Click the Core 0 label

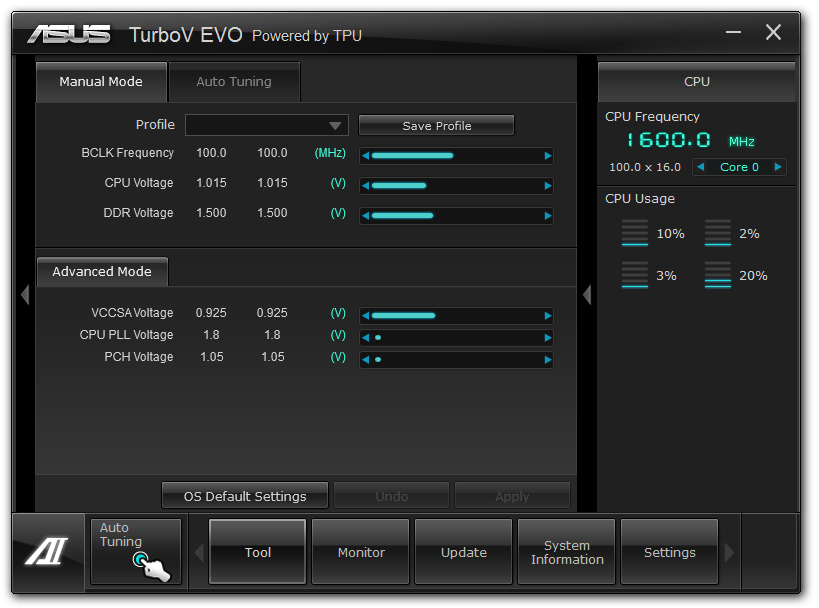tap(739, 167)
